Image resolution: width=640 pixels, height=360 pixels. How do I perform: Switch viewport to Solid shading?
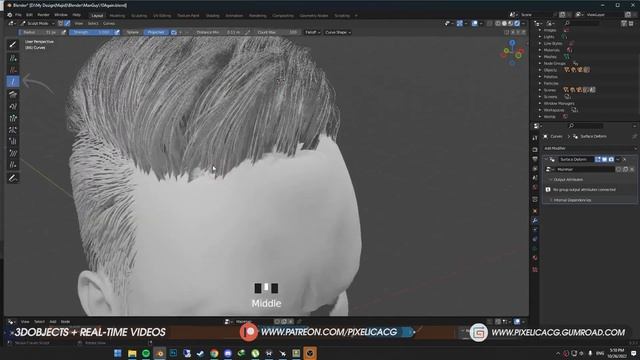click(x=504, y=24)
